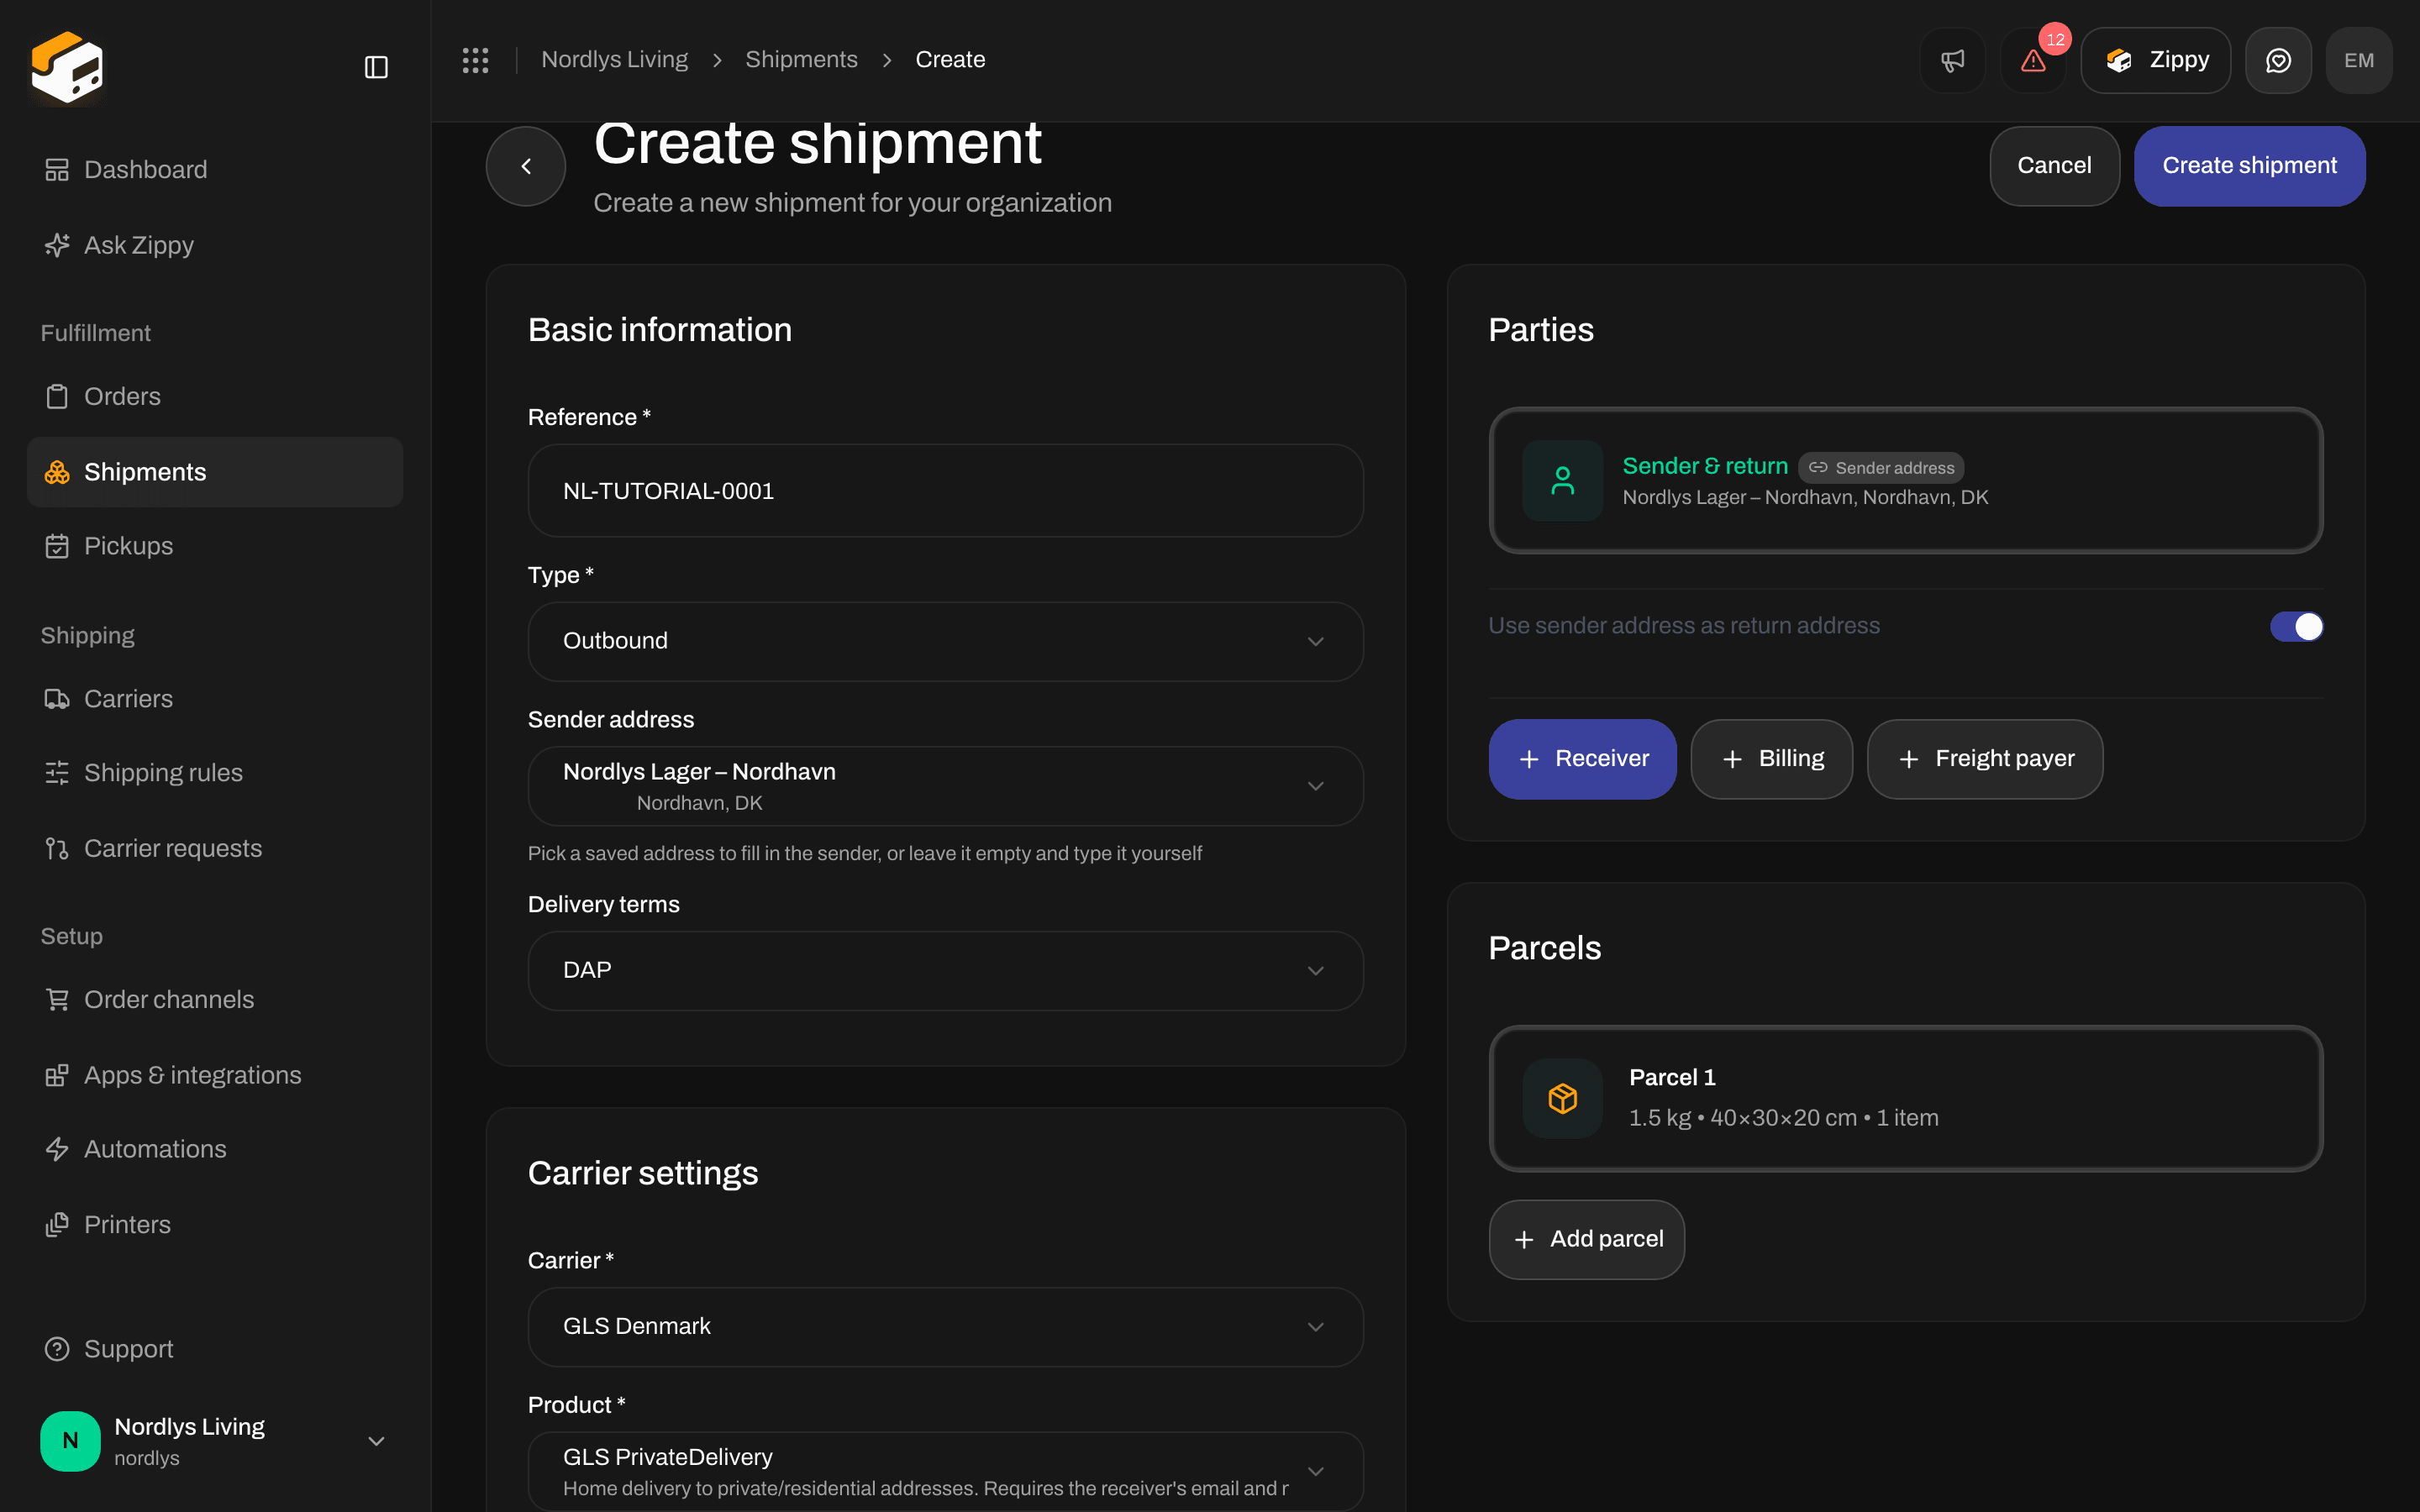2420x1512 pixels.
Task: Open Order channels in sidebar
Action: (214, 999)
